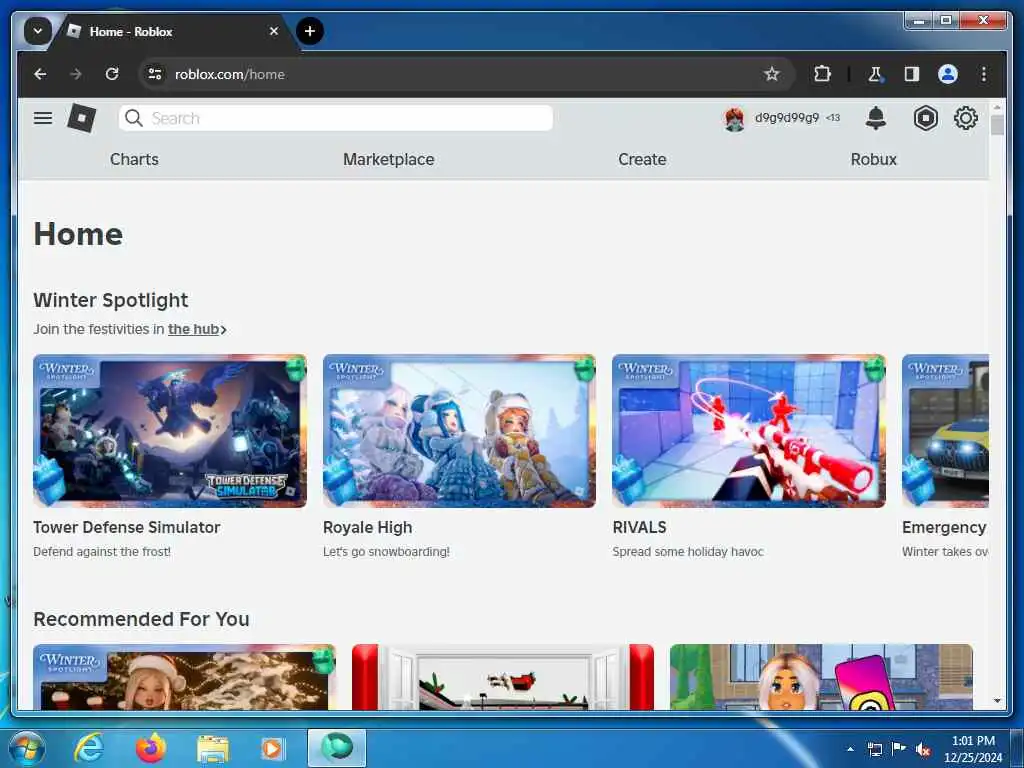Open the Marketplace tab
Viewport: 1024px width, 768px height.
pyautogui.click(x=389, y=159)
